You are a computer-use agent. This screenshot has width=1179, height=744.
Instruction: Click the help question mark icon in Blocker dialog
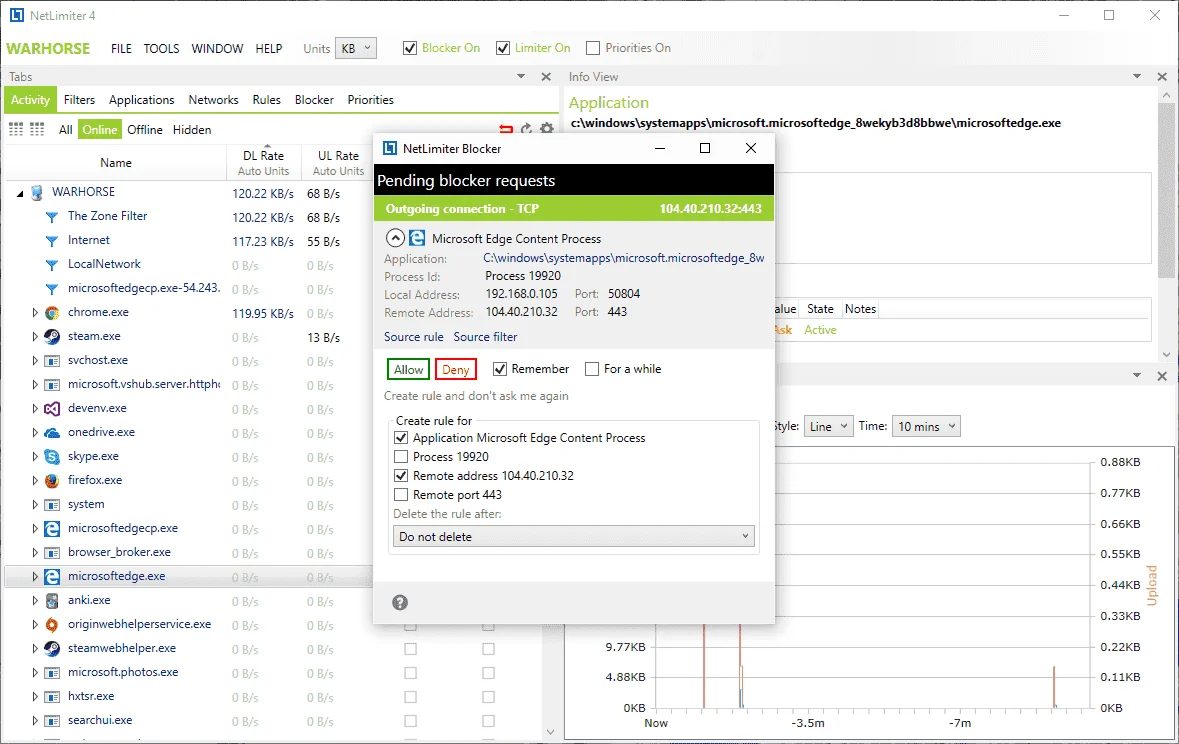[400, 603]
